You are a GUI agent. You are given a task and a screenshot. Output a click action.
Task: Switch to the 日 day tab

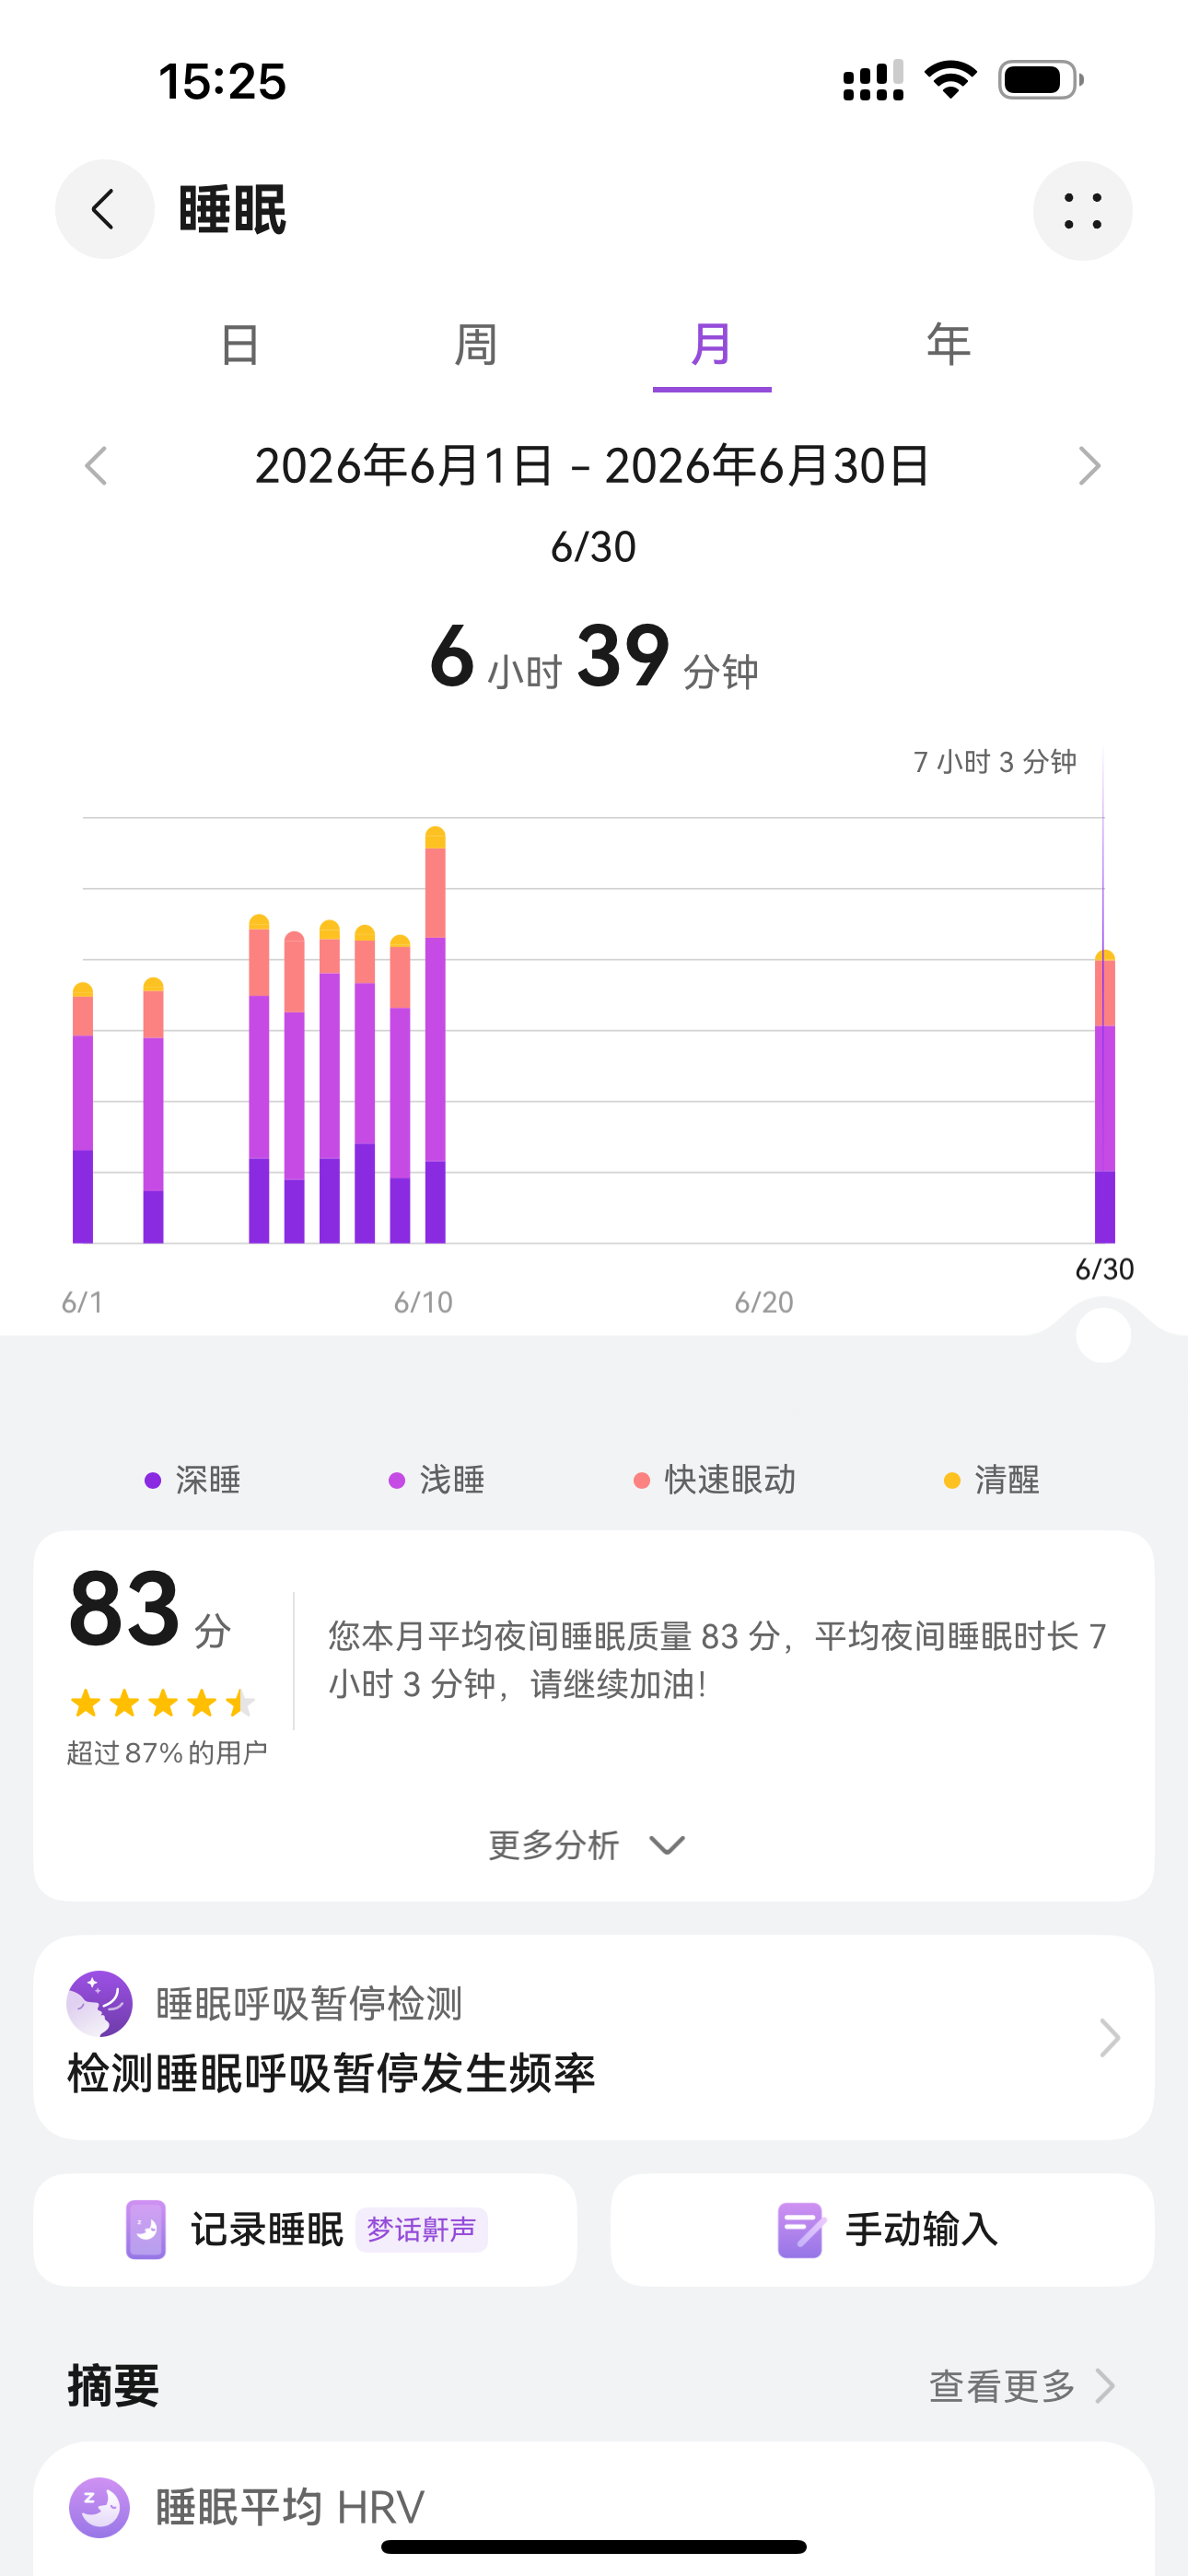tap(239, 345)
